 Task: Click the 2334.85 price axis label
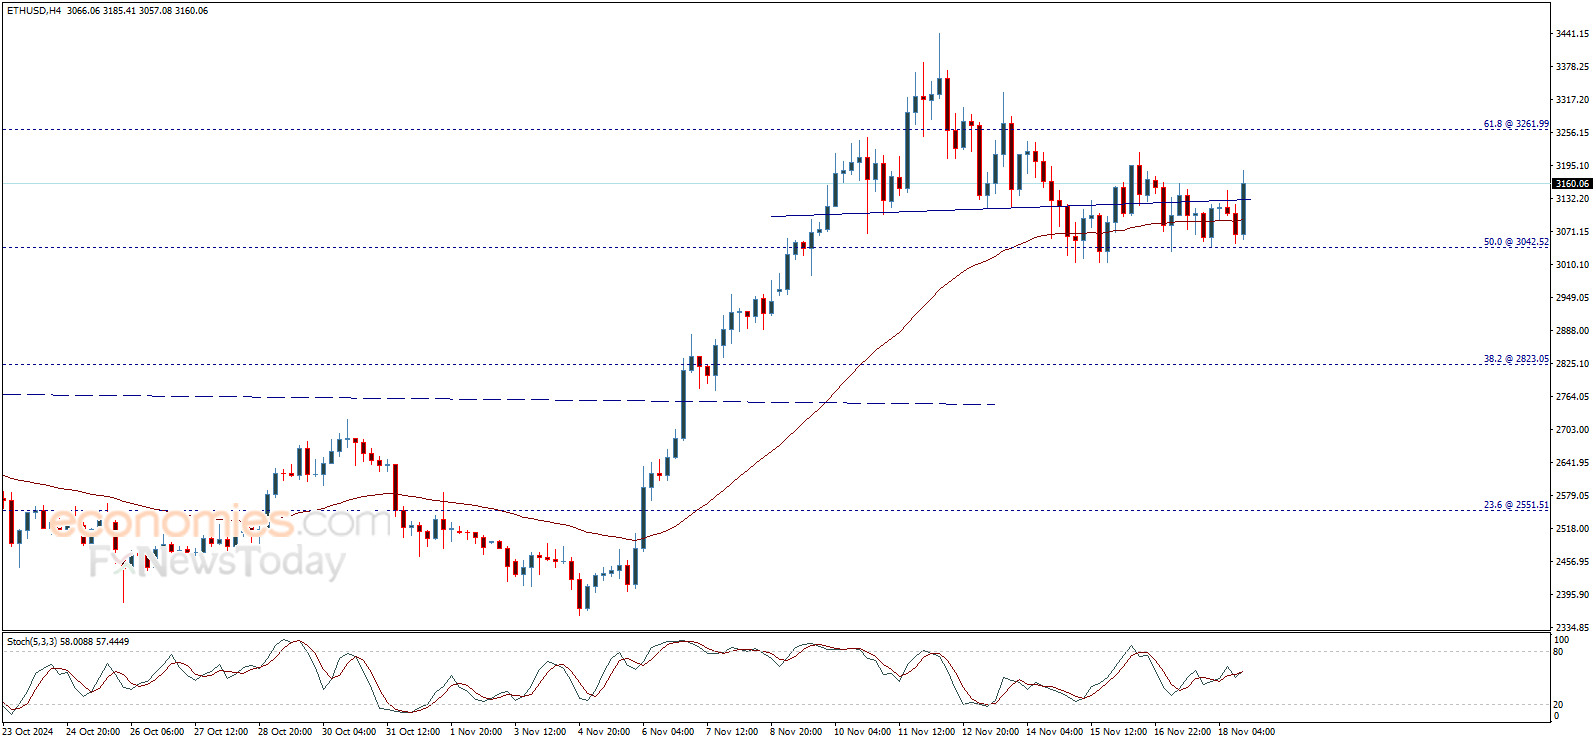click(x=1571, y=628)
